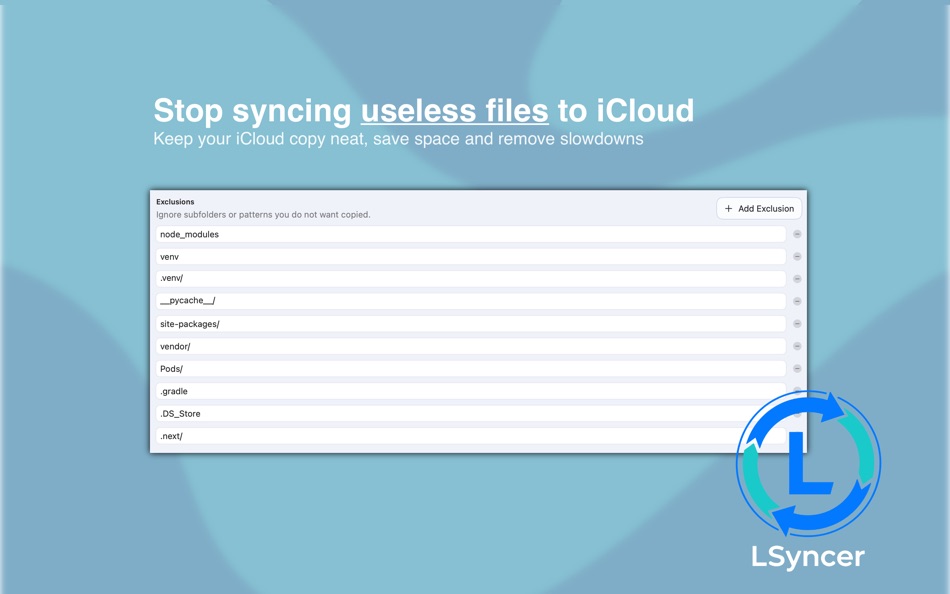
Task: Click the 'Keep your iCloud copy neat' subtitle
Action: (x=398, y=139)
